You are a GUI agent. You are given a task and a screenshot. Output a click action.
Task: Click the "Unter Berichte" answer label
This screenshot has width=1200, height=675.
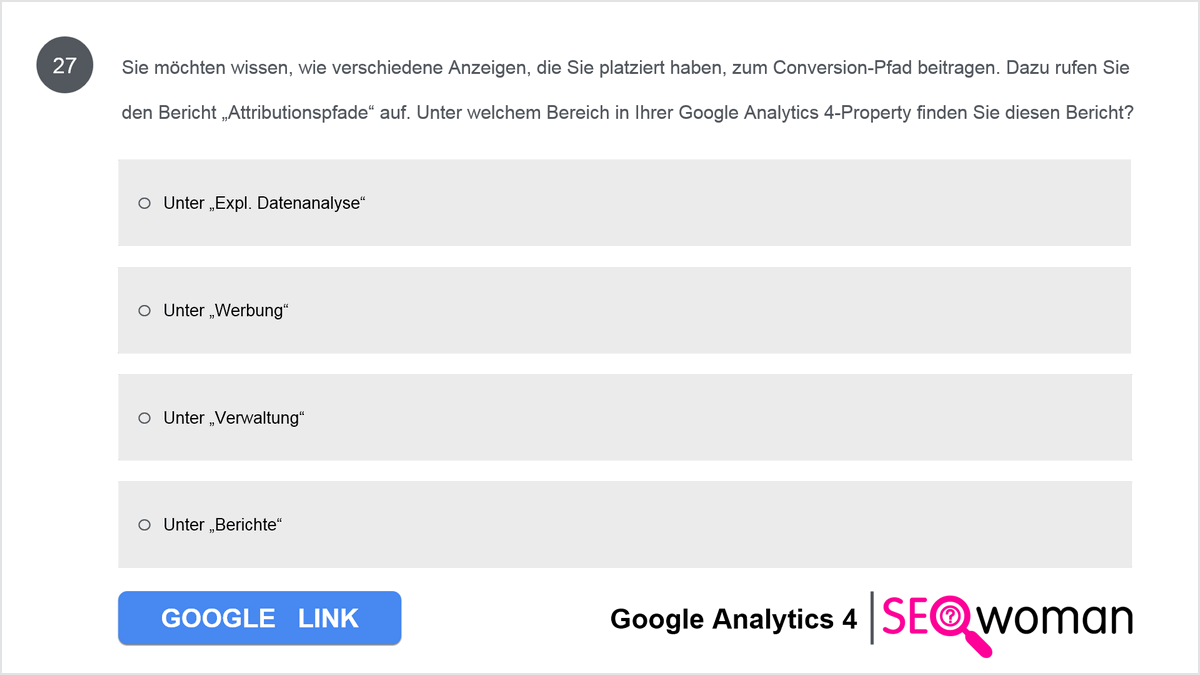(x=223, y=524)
